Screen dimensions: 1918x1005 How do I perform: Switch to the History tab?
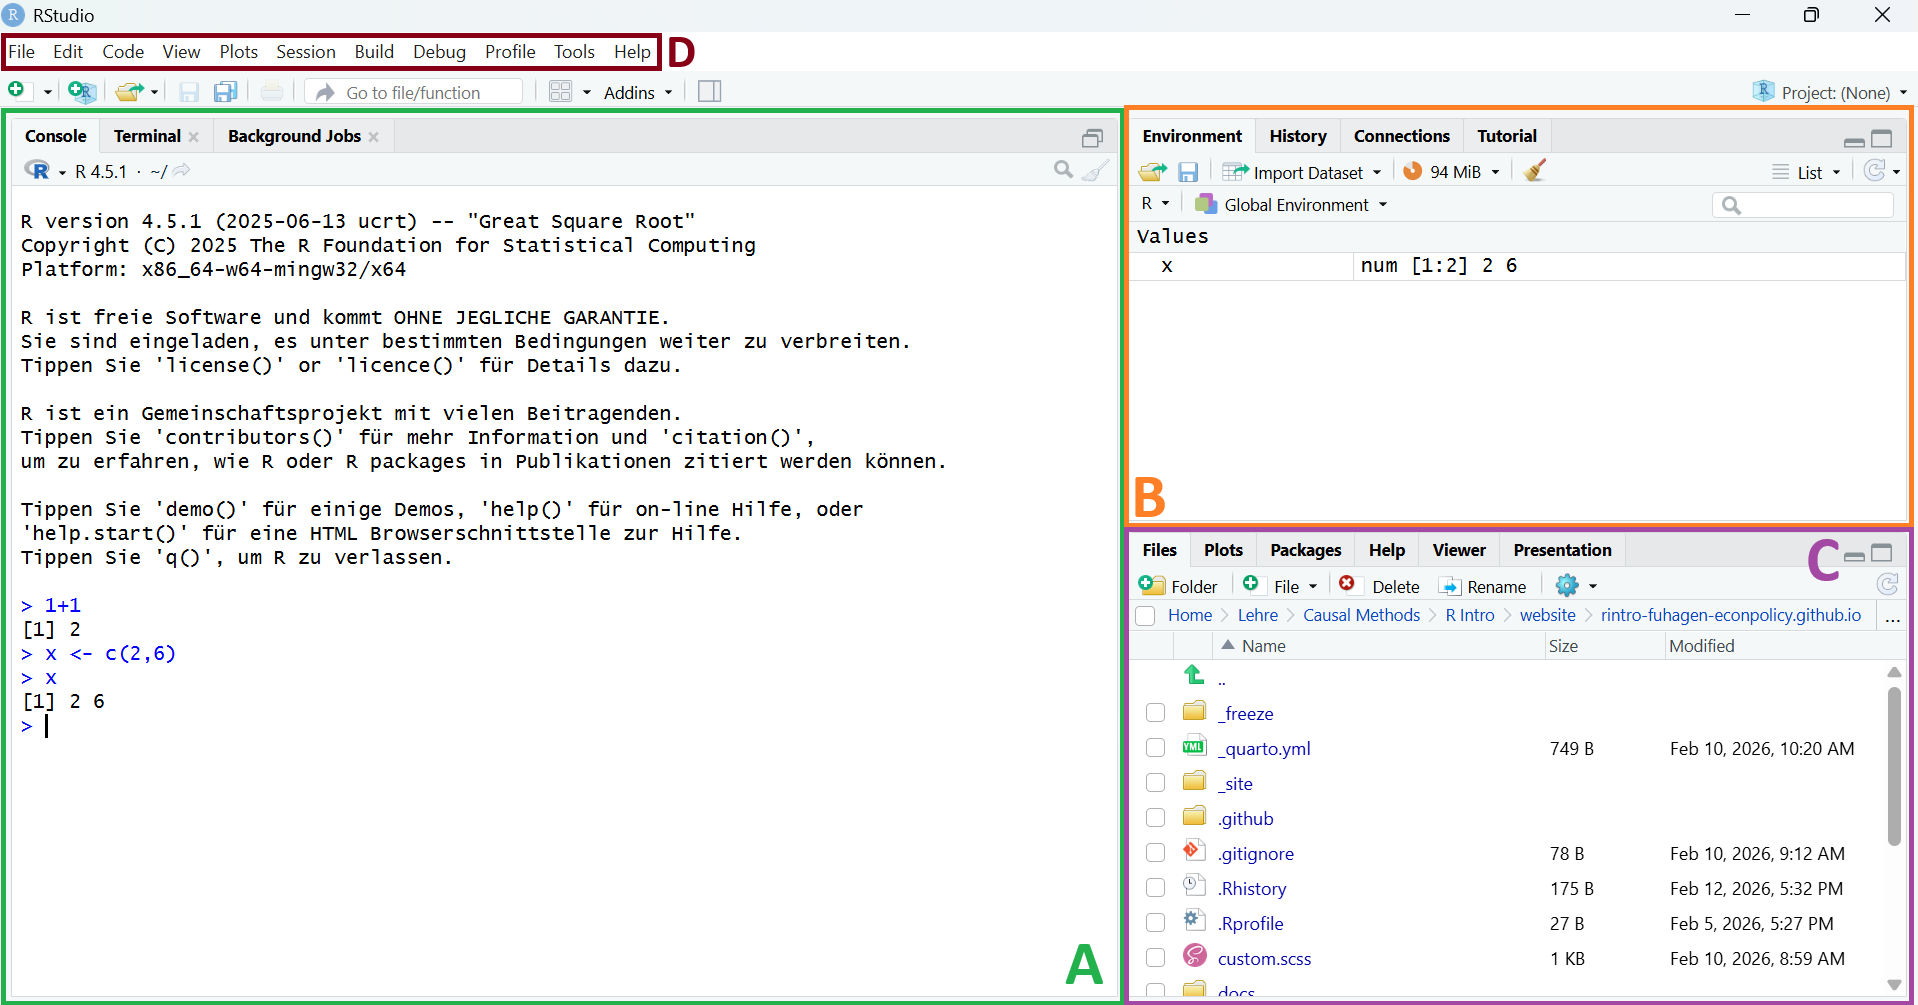(1297, 136)
